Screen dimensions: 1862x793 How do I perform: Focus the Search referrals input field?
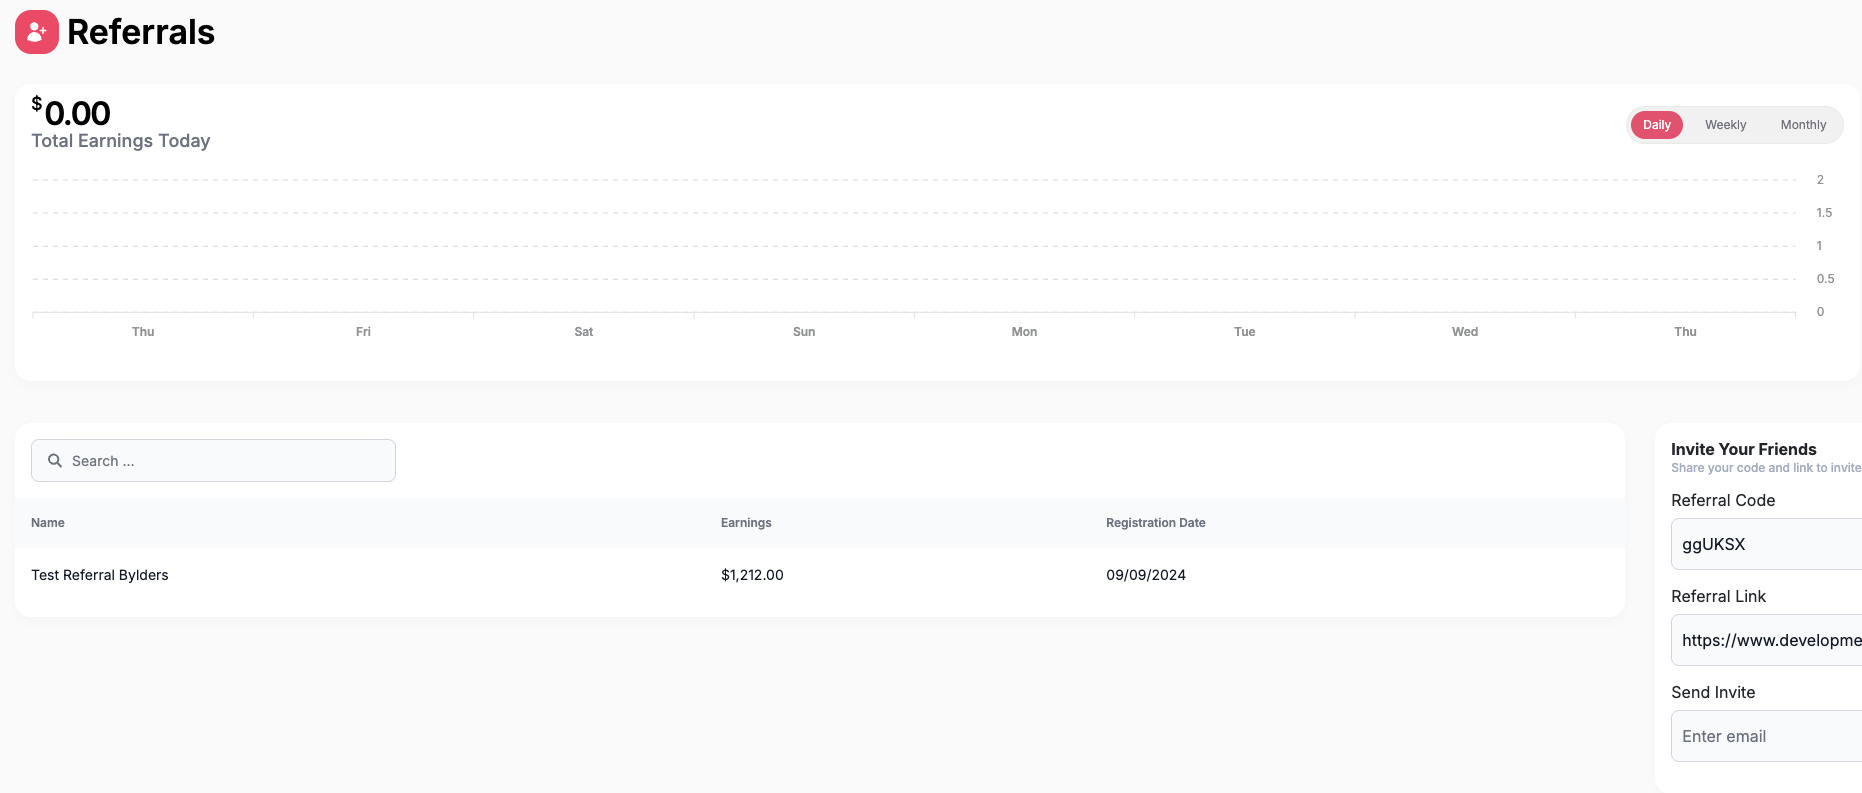pyautogui.click(x=213, y=461)
